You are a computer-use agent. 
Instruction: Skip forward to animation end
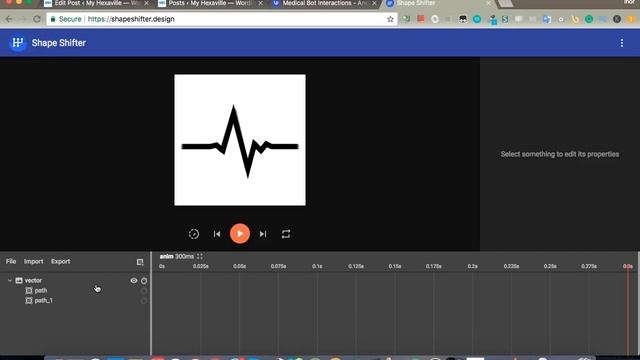point(263,234)
